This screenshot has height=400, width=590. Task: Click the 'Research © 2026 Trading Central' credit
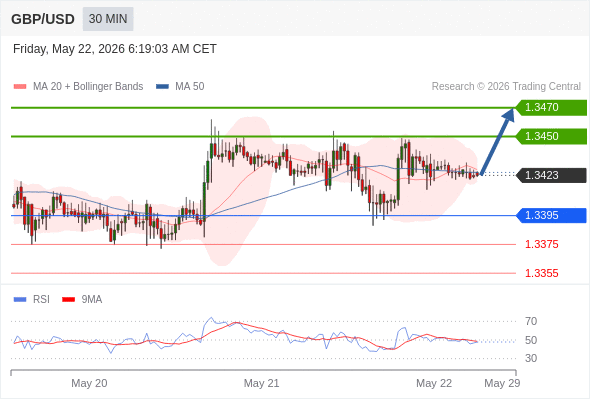pyautogui.click(x=506, y=87)
